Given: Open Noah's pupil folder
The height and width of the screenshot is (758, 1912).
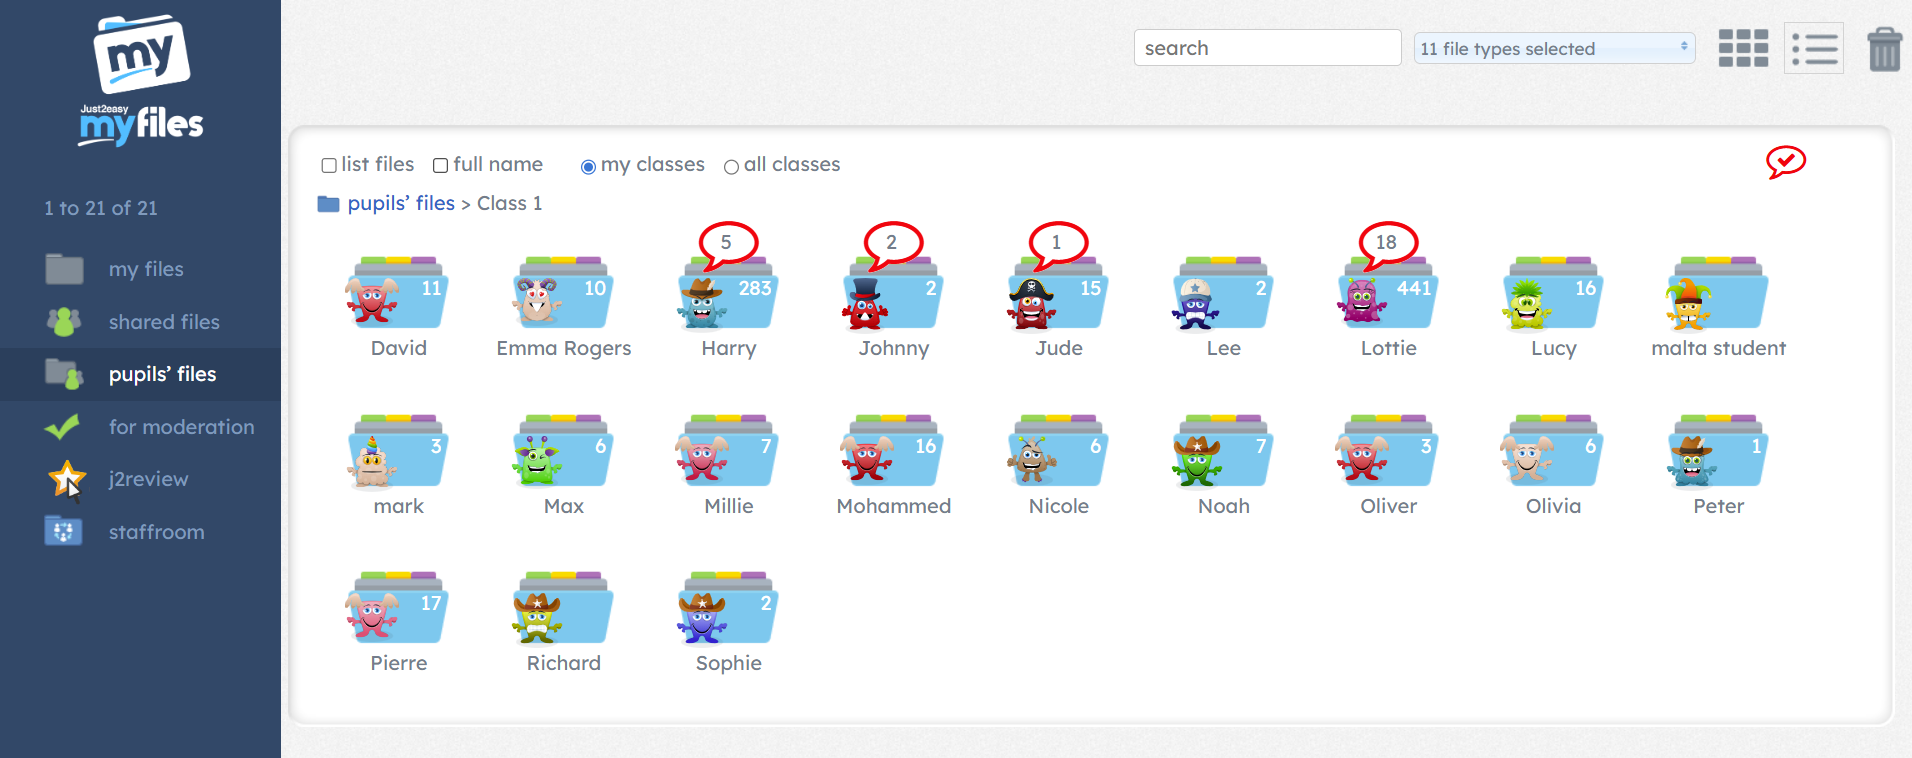Looking at the screenshot, I should tap(1223, 452).
